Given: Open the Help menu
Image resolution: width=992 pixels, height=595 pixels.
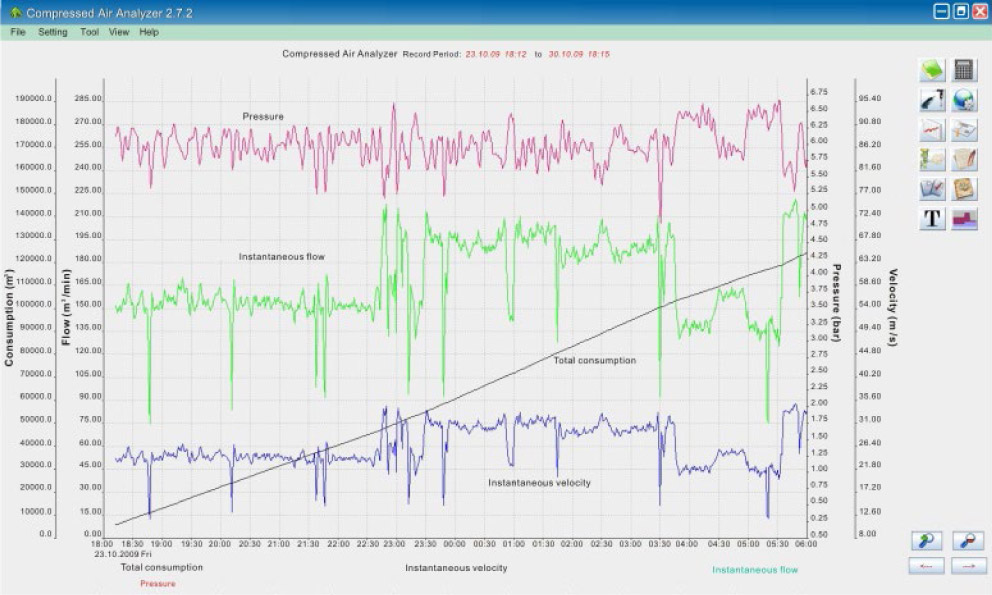Looking at the screenshot, I should (149, 32).
